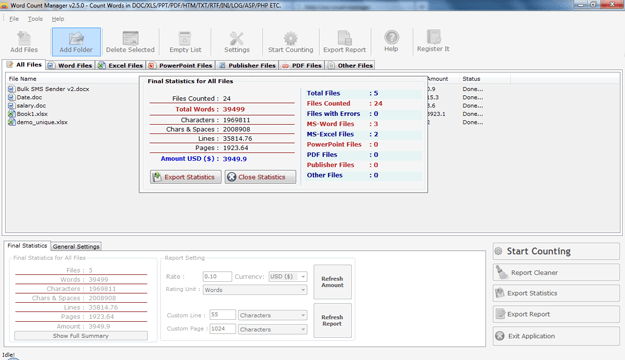Screen dimensions: 625x360
Task: Click the Register It toolbar icon
Action: point(433,41)
